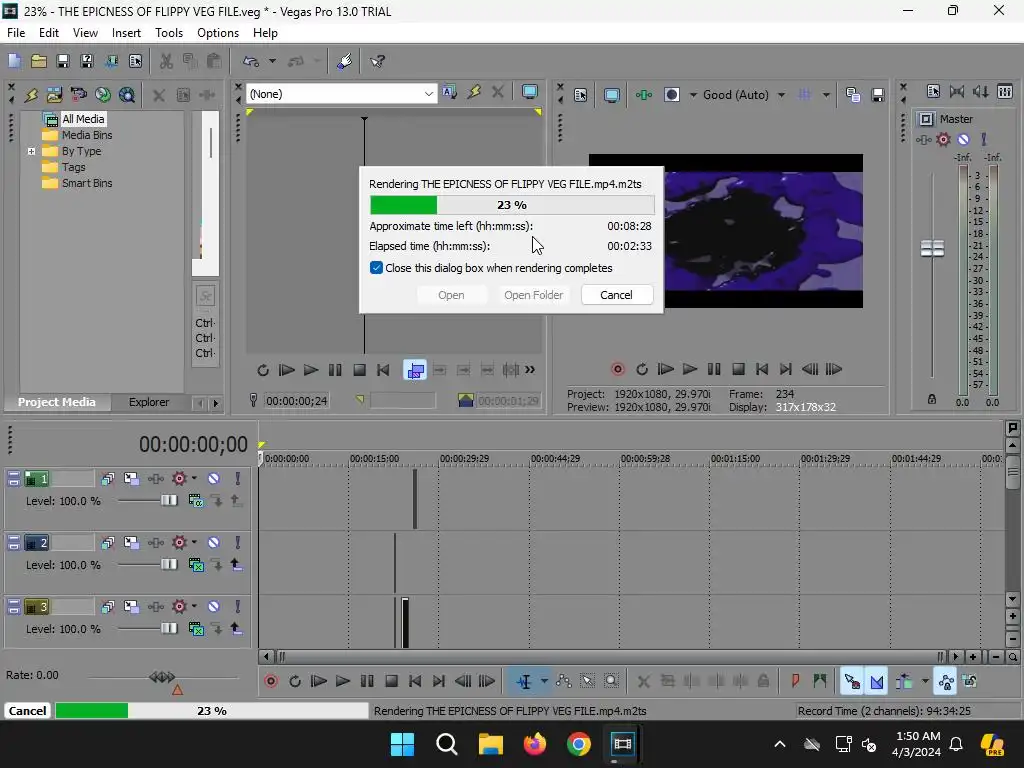Click the playback Rate slider

(162, 677)
